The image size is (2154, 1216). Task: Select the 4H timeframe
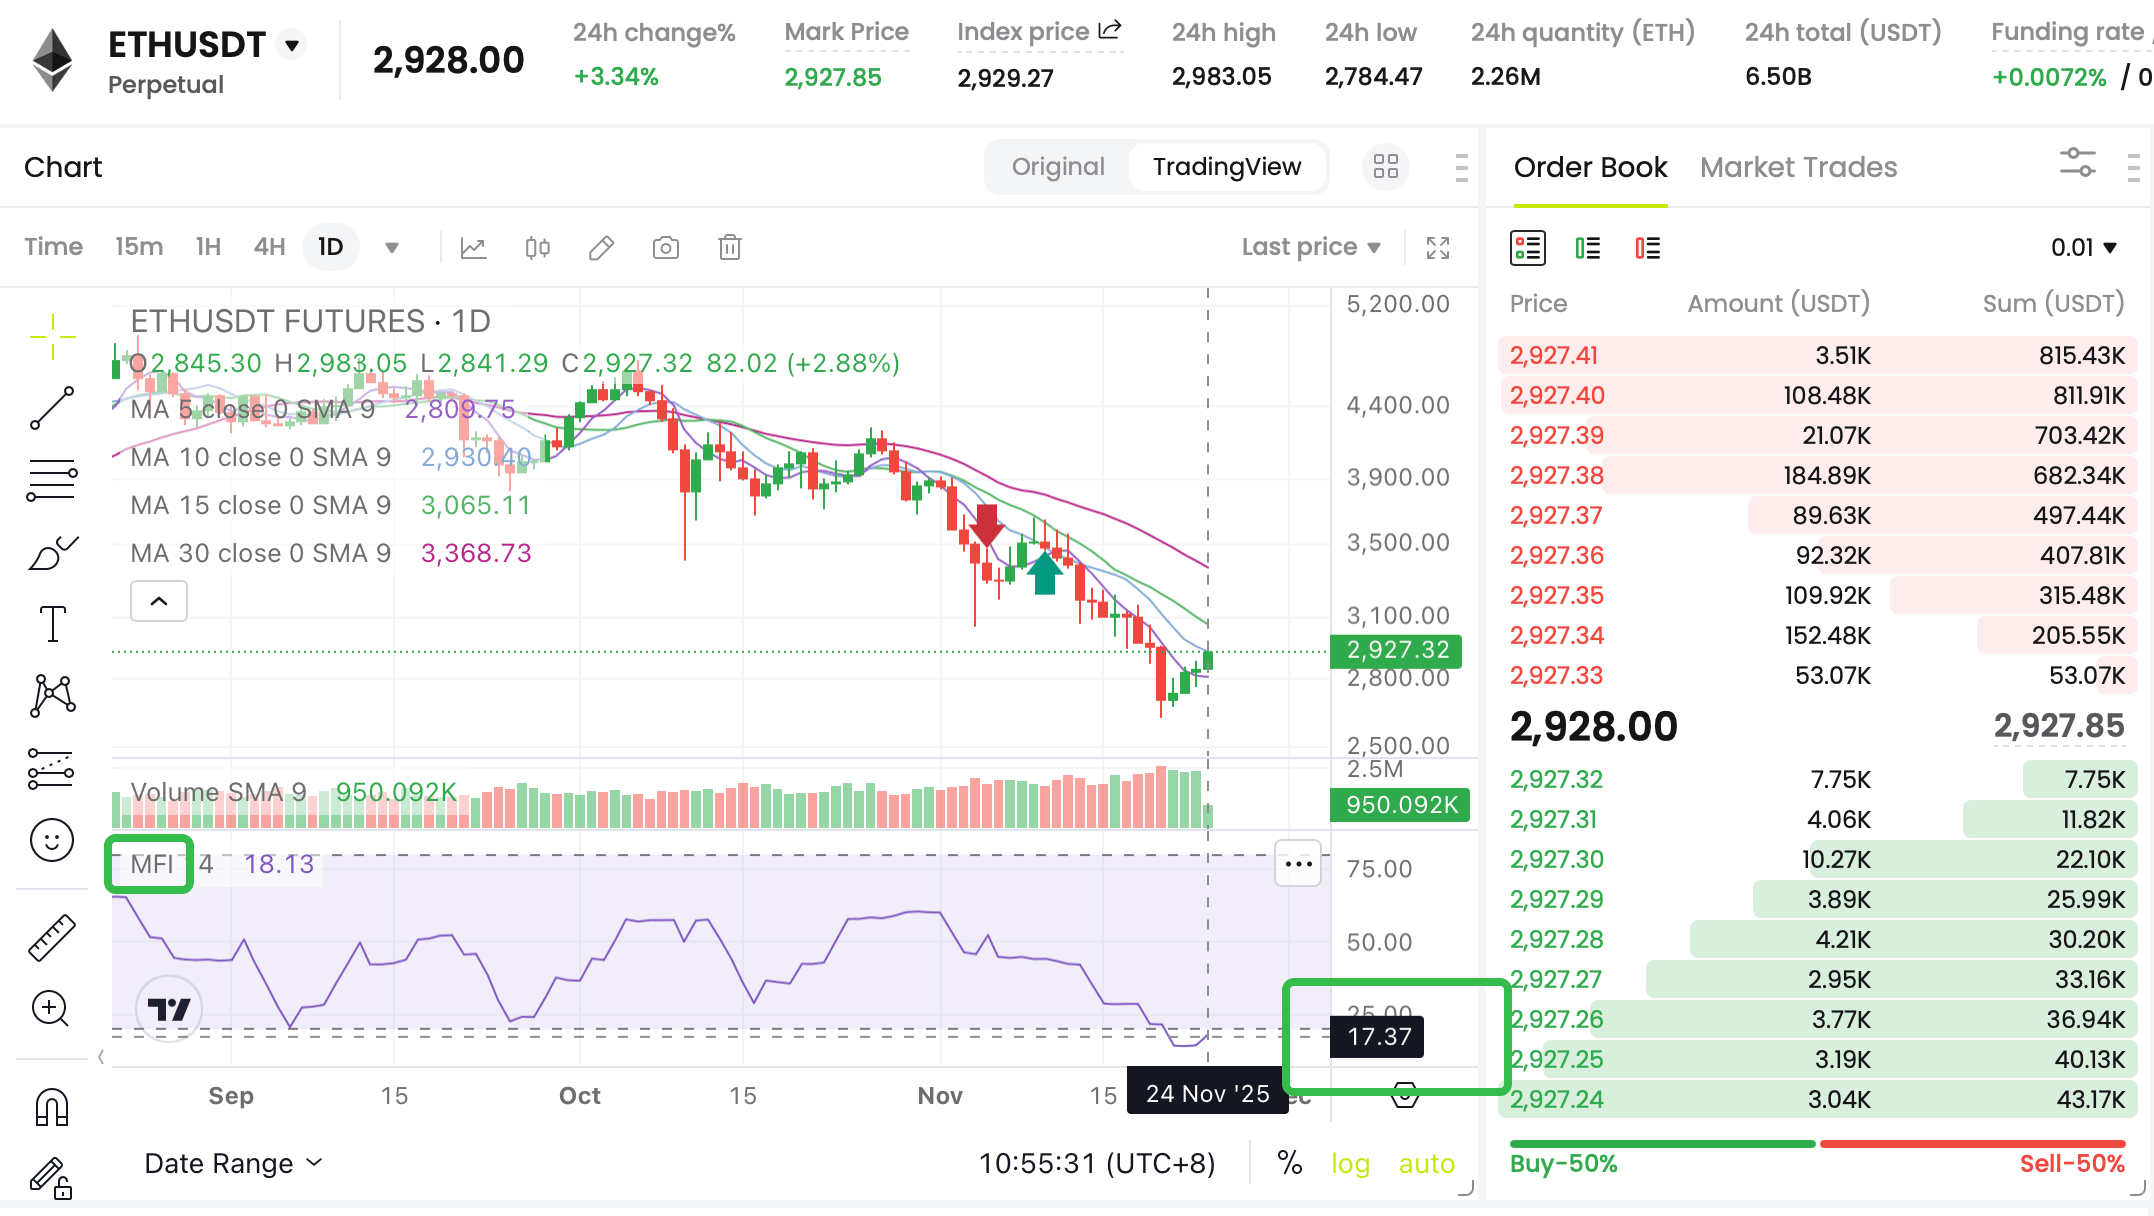click(268, 247)
